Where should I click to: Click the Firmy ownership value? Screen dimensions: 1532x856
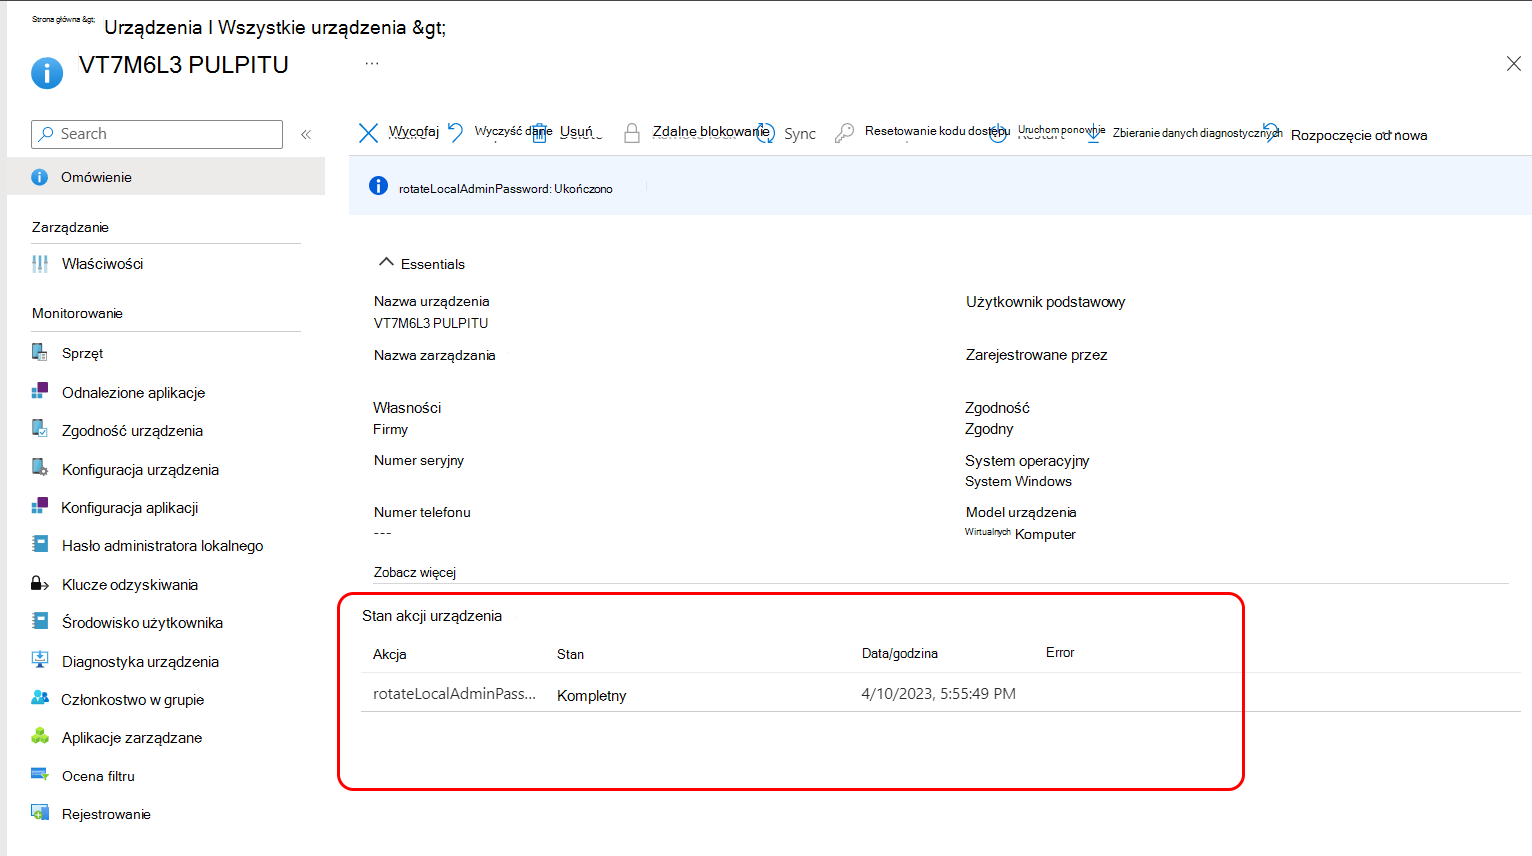[391, 429]
